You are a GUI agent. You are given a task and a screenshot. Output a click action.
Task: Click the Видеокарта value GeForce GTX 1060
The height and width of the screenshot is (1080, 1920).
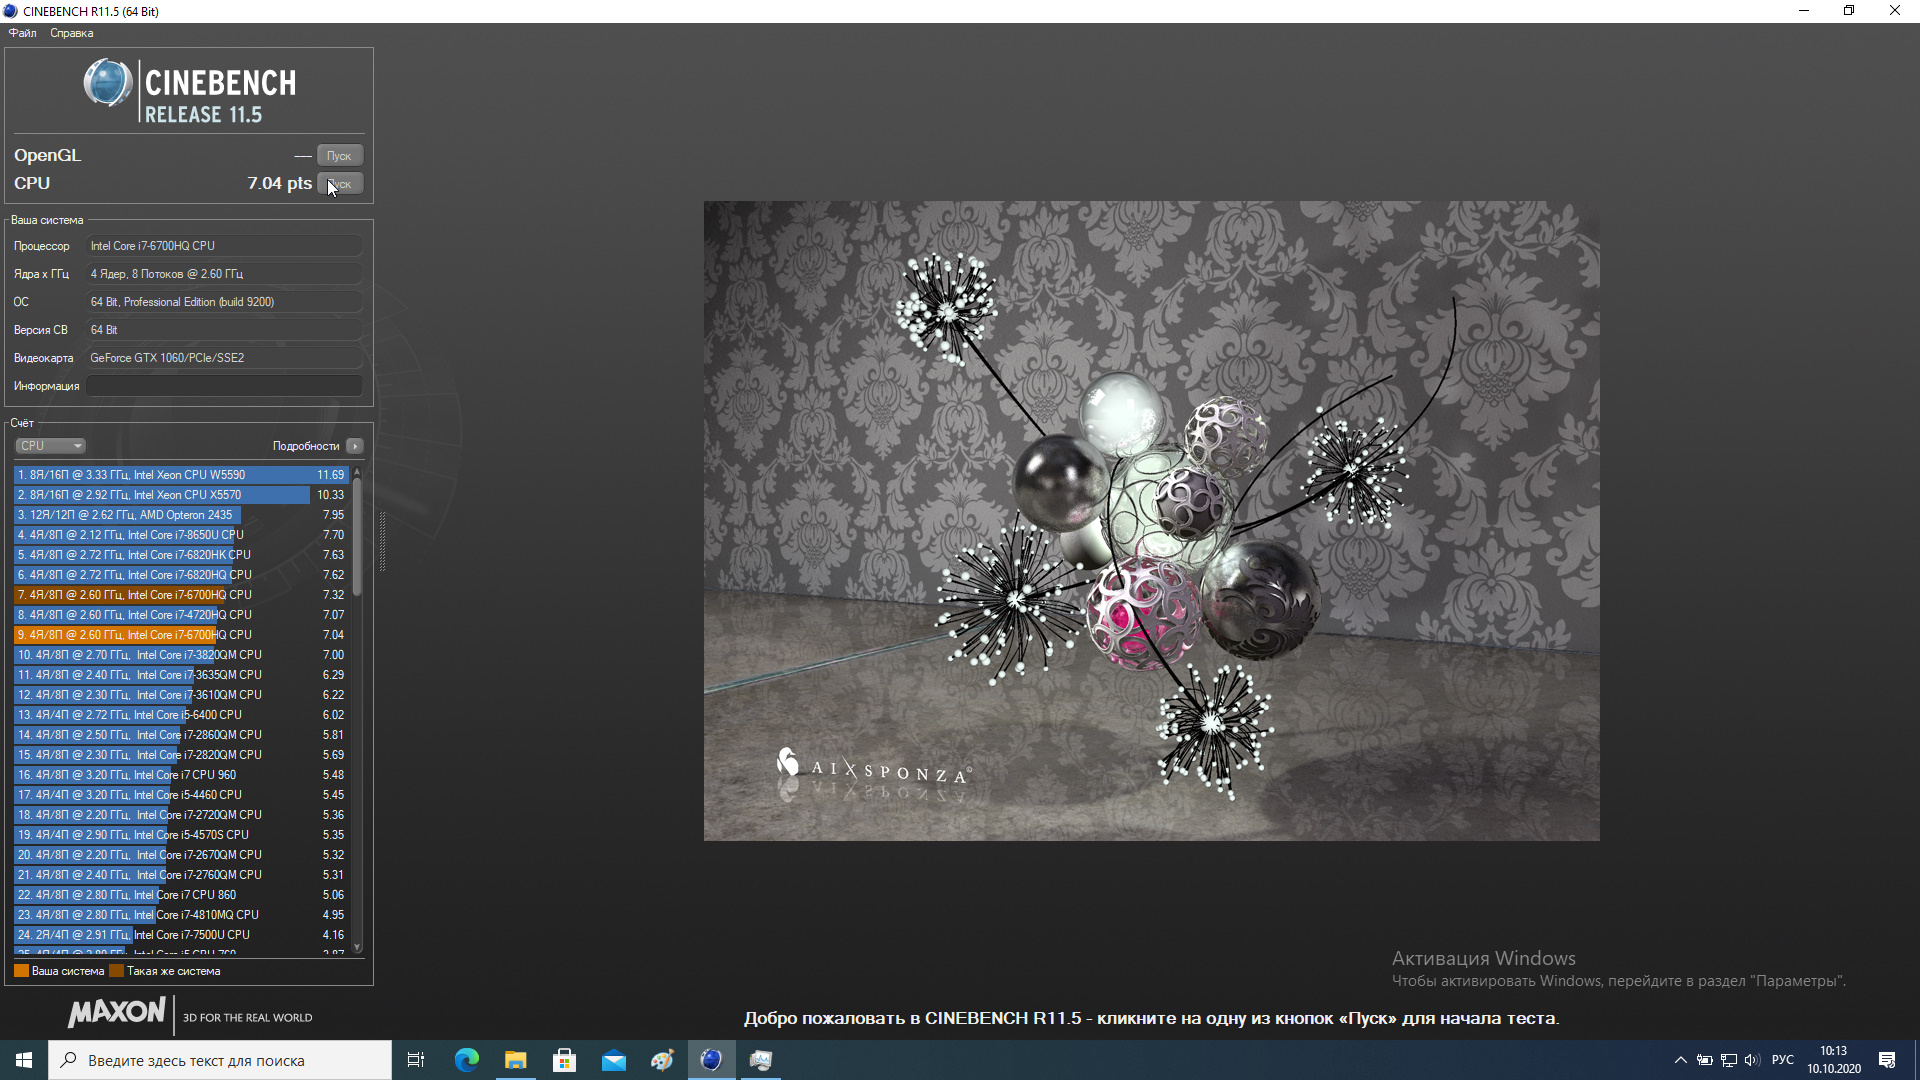click(x=225, y=358)
